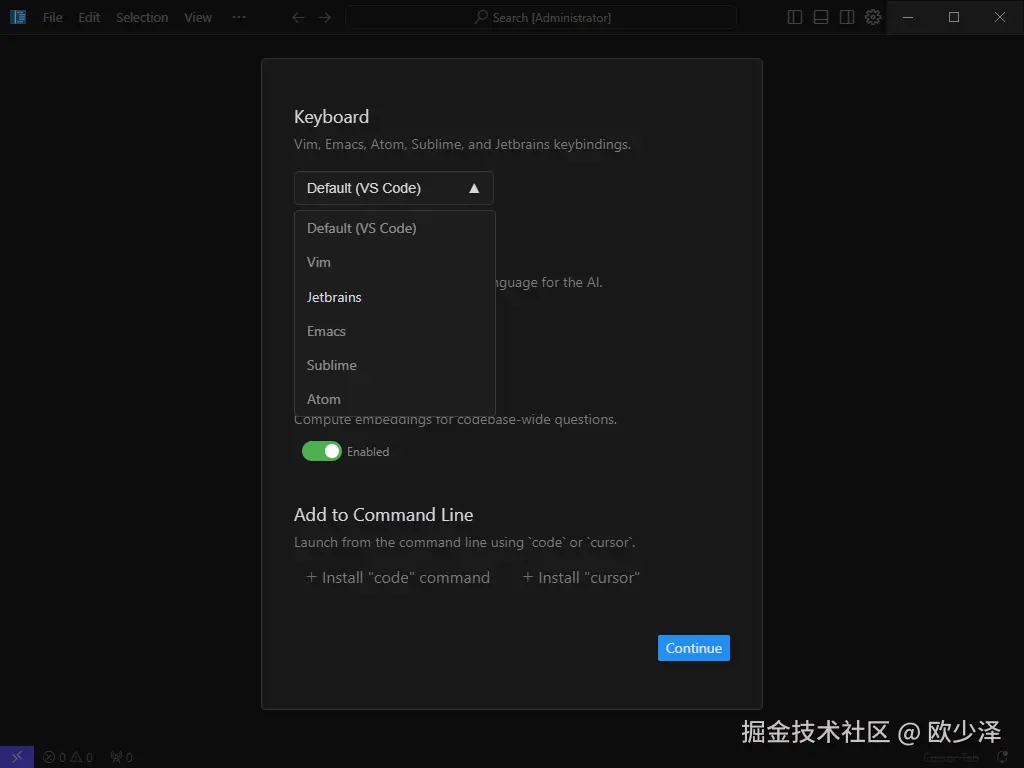
Task: Open the View menu
Action: point(198,18)
